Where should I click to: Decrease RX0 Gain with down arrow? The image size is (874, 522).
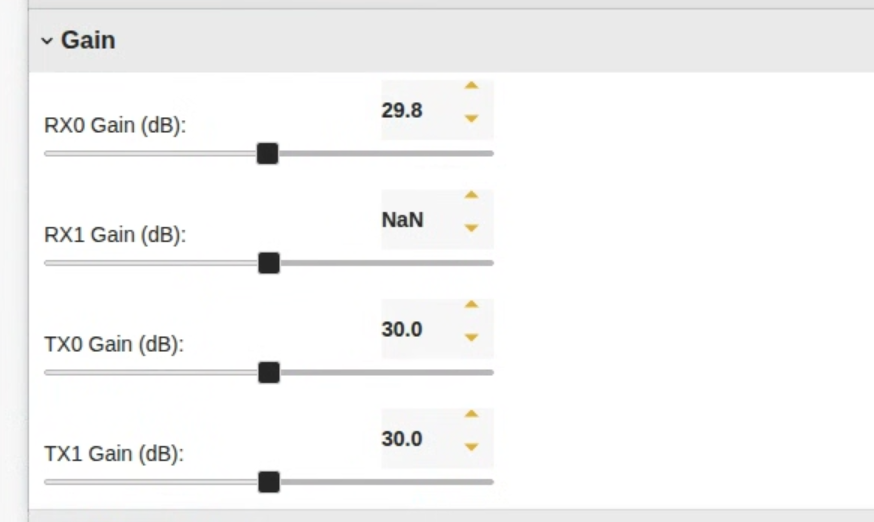[x=472, y=119]
